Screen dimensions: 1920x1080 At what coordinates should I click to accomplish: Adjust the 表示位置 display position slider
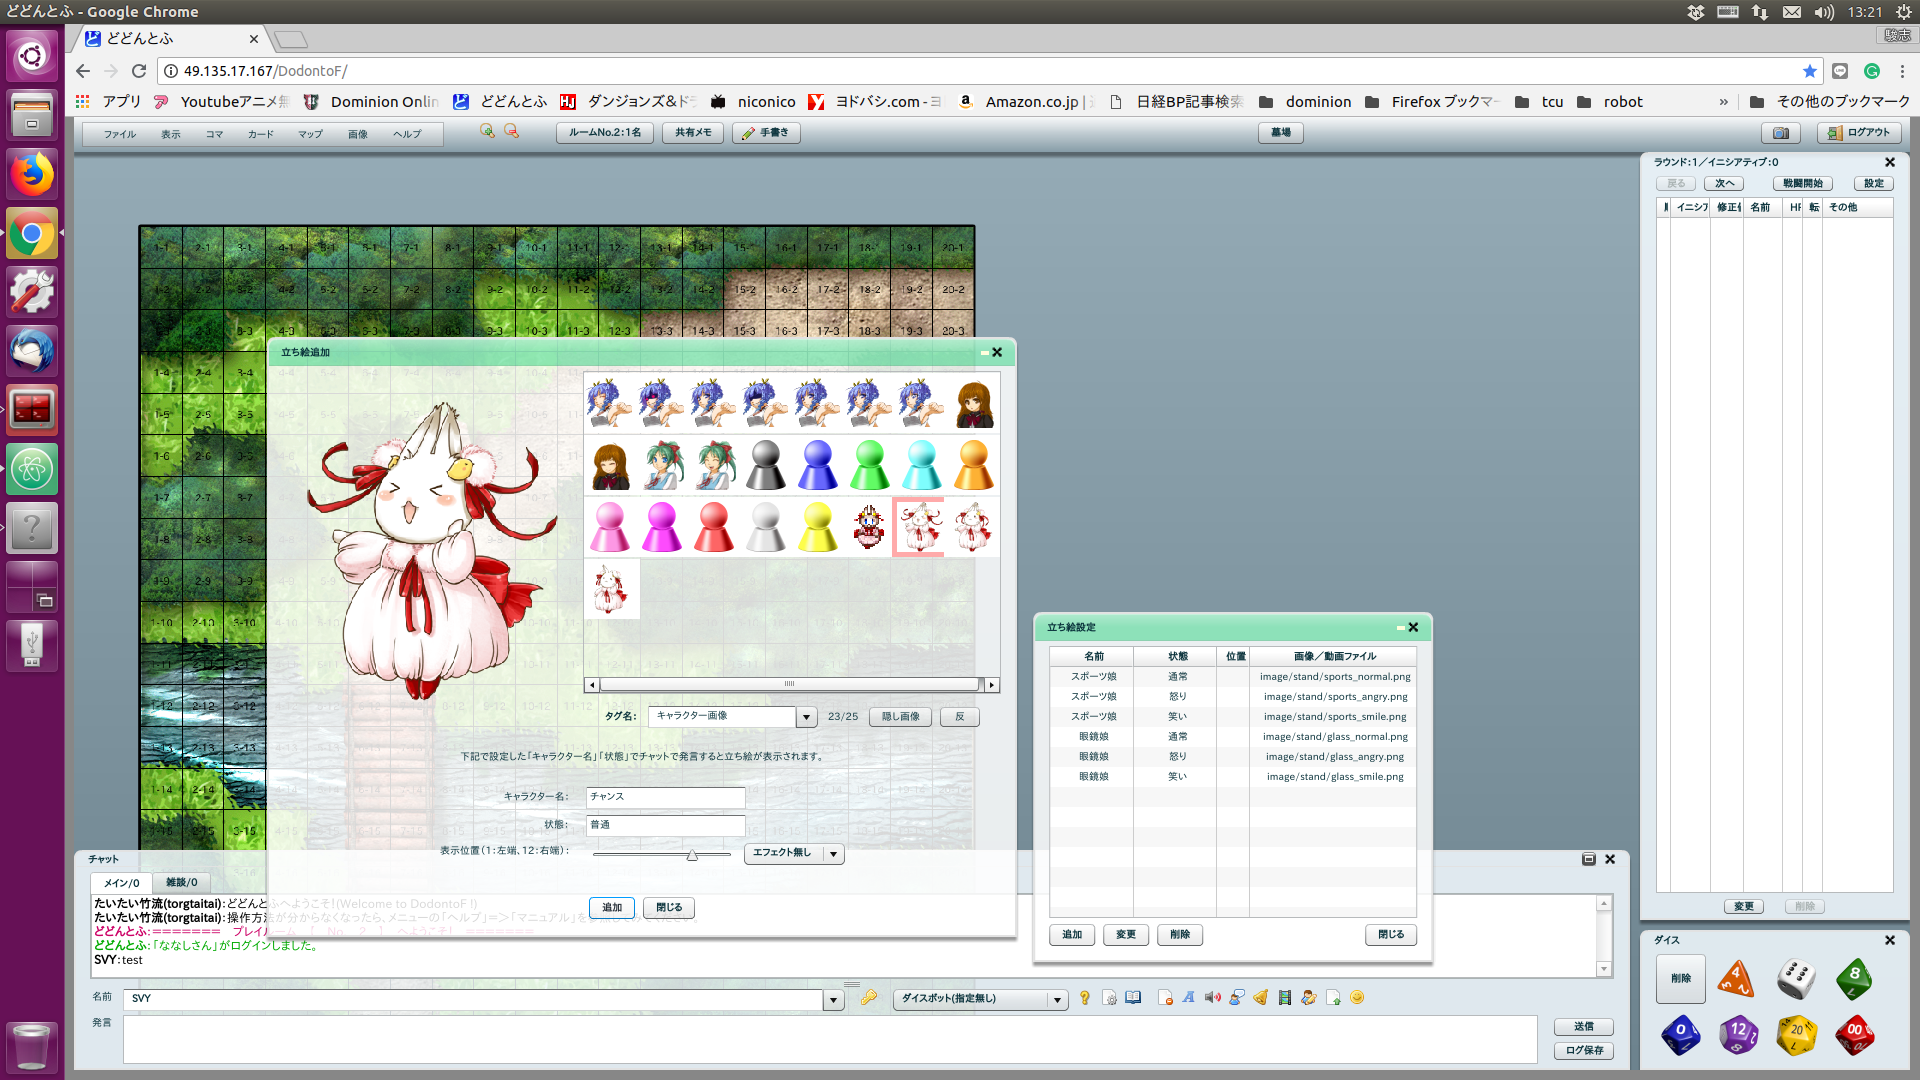pyautogui.click(x=692, y=857)
